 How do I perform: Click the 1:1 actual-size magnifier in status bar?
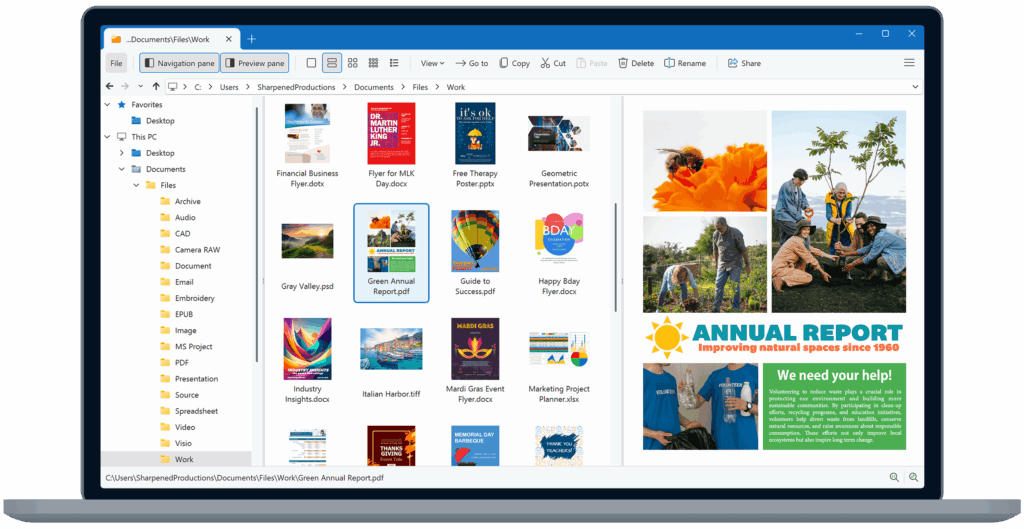pos(895,477)
